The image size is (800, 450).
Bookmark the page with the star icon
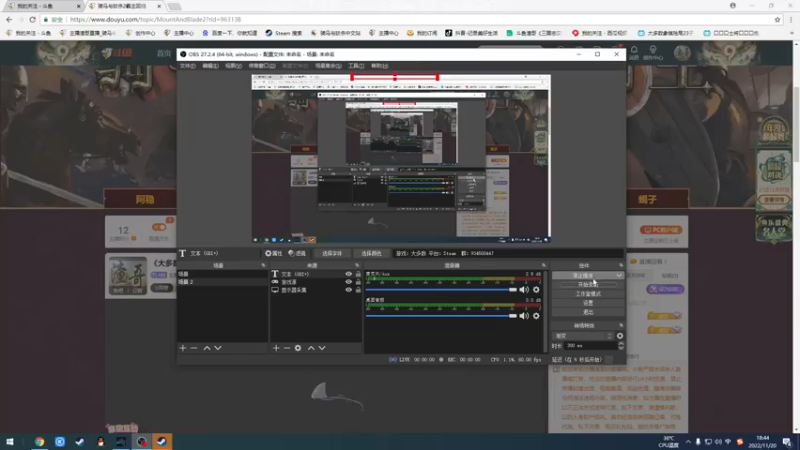pyautogui.click(x=778, y=19)
